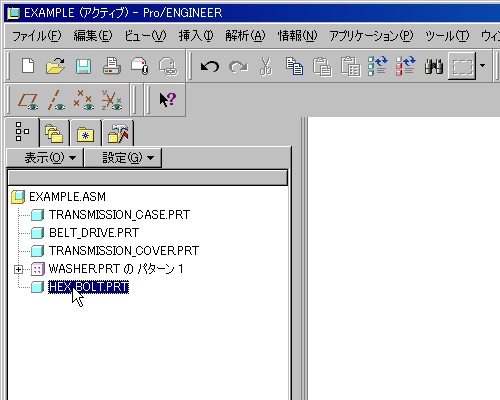
Task: Activate the context-sensitive help pointer
Action: (x=167, y=100)
